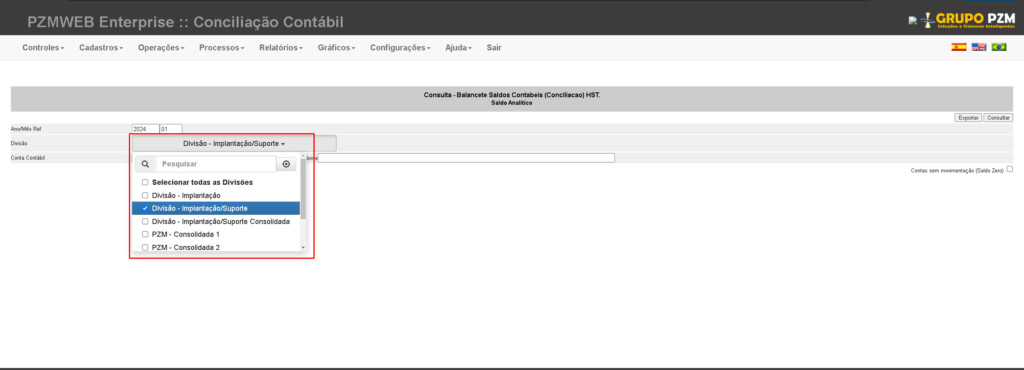Check Divisão - Implantação/Suporte Consolidada
Viewport: 1024px width, 370px height.
(145, 221)
